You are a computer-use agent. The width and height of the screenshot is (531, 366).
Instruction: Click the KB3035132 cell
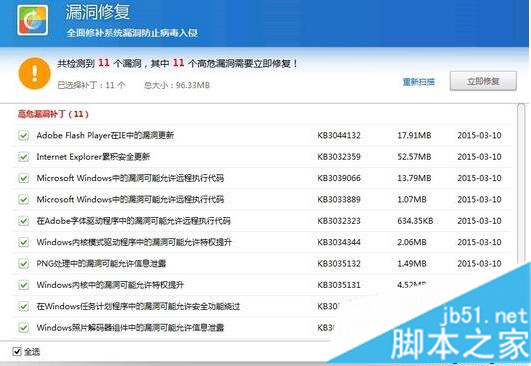click(339, 263)
